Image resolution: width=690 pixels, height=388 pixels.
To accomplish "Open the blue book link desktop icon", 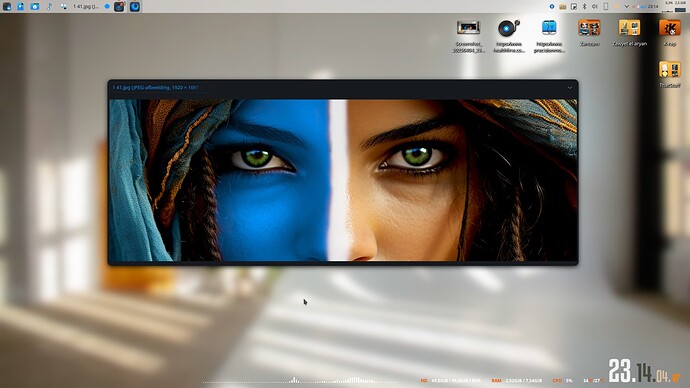I will [x=549, y=28].
